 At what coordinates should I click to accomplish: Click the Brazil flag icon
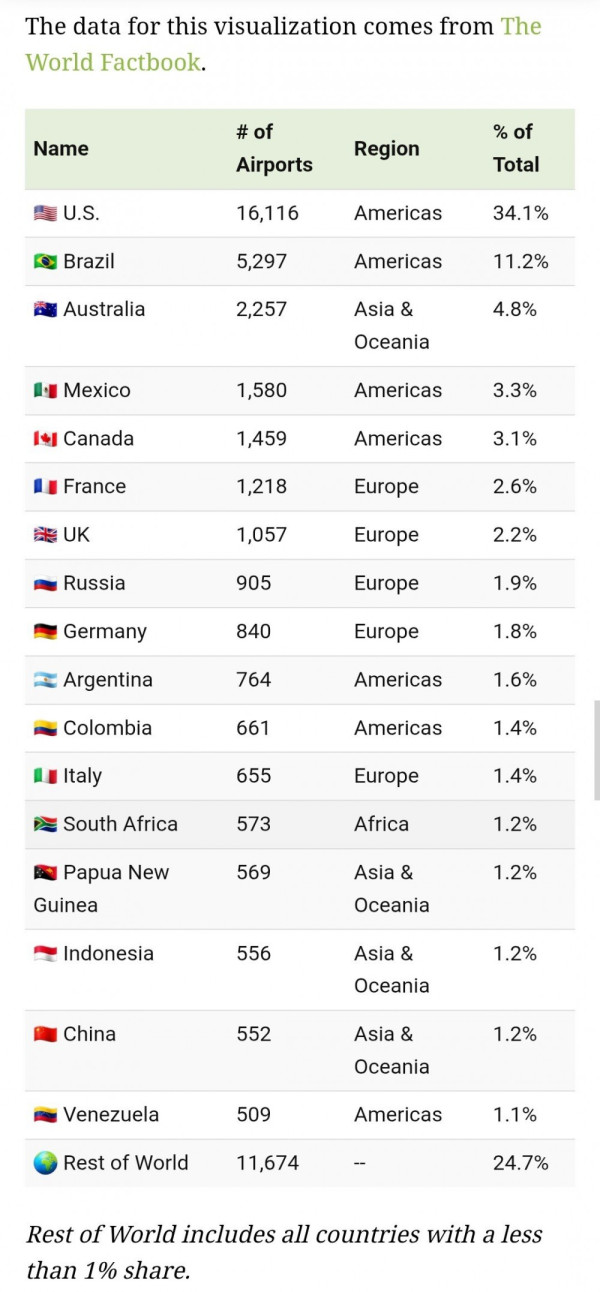(x=45, y=262)
